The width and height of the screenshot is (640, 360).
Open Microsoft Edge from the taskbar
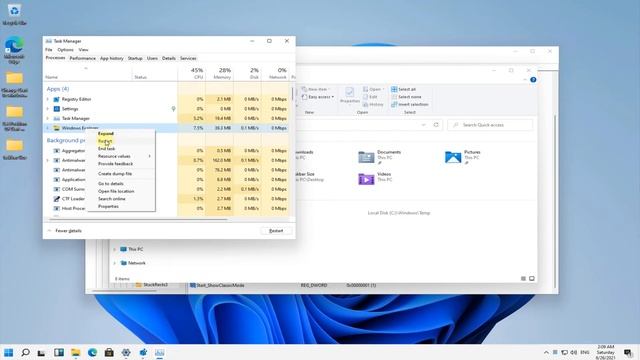tap(92, 352)
